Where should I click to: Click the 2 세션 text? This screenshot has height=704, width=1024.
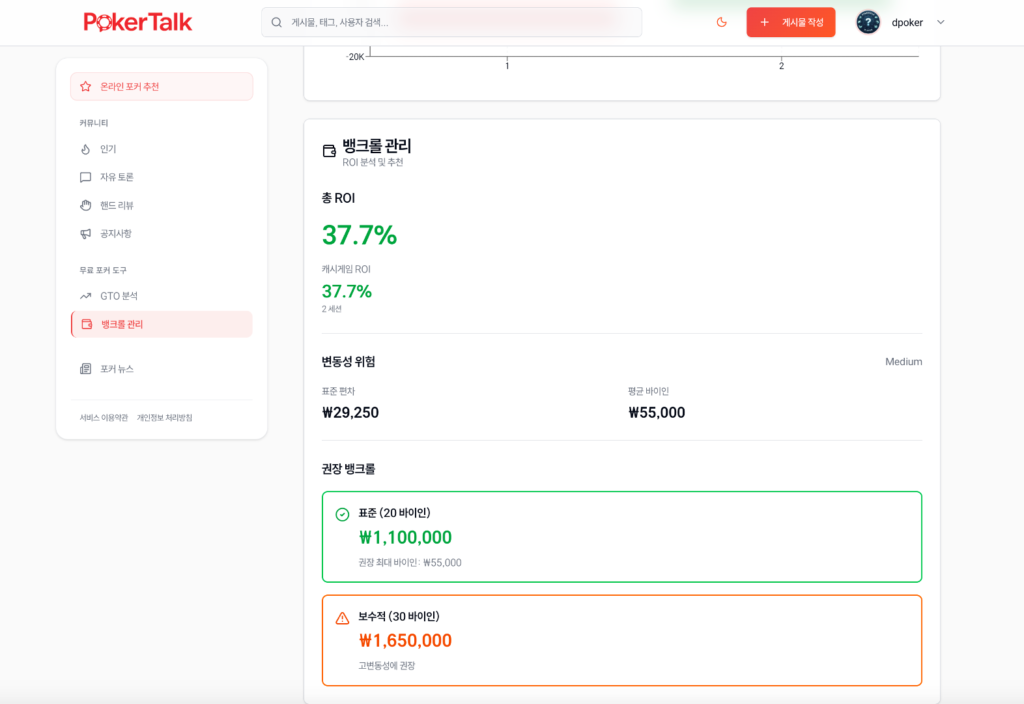point(332,309)
